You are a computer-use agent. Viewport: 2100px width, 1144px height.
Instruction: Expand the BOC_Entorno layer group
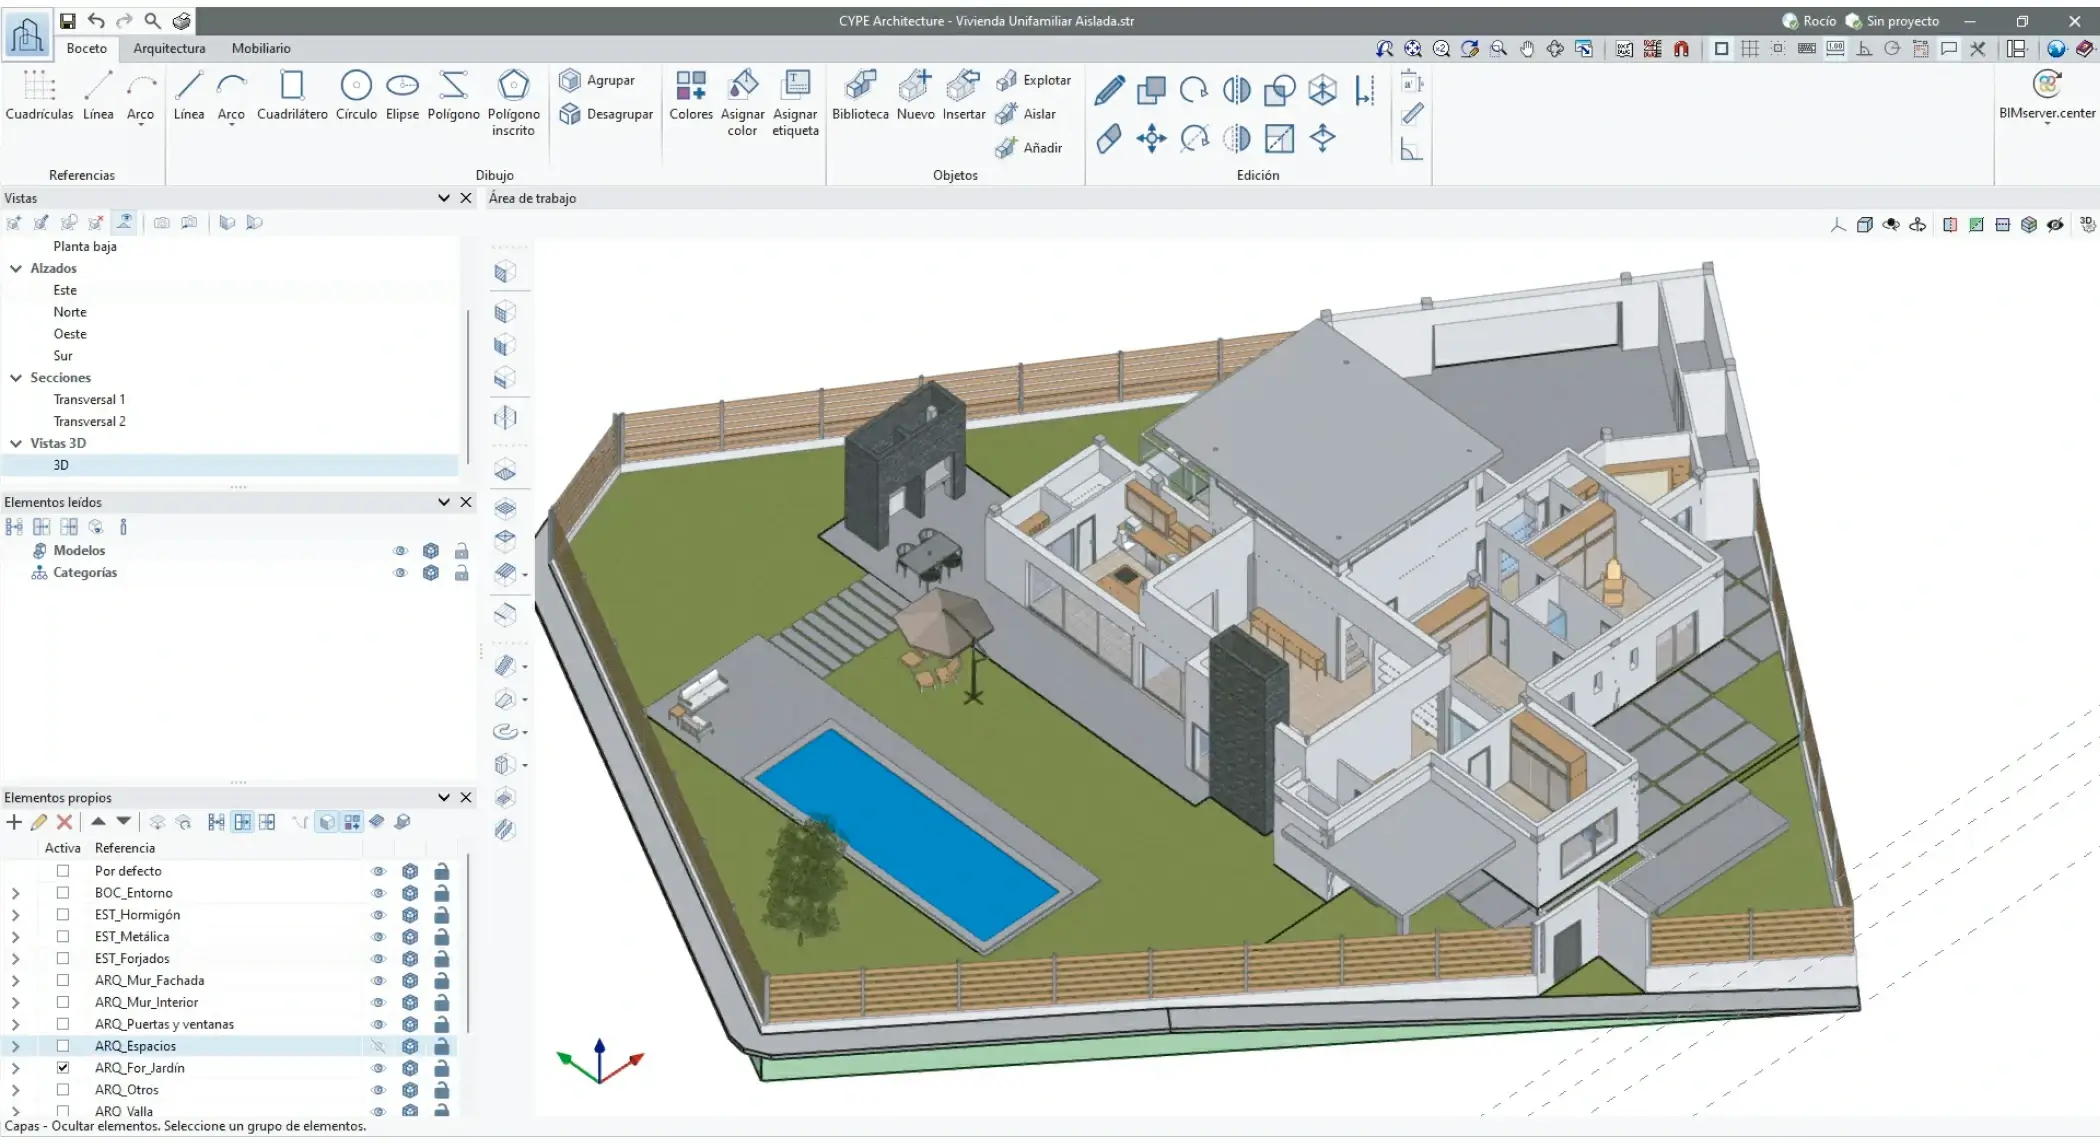point(15,893)
